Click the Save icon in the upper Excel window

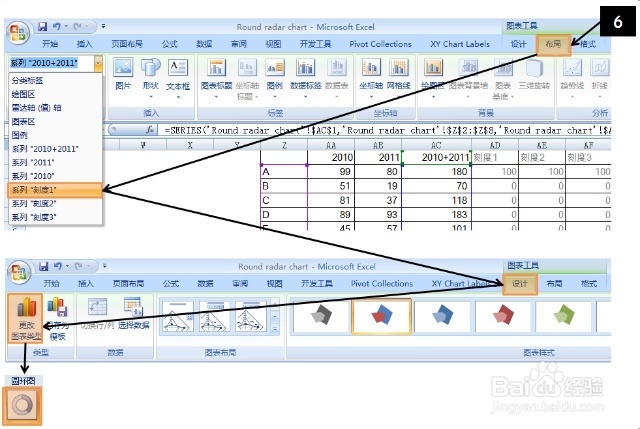tap(42, 27)
